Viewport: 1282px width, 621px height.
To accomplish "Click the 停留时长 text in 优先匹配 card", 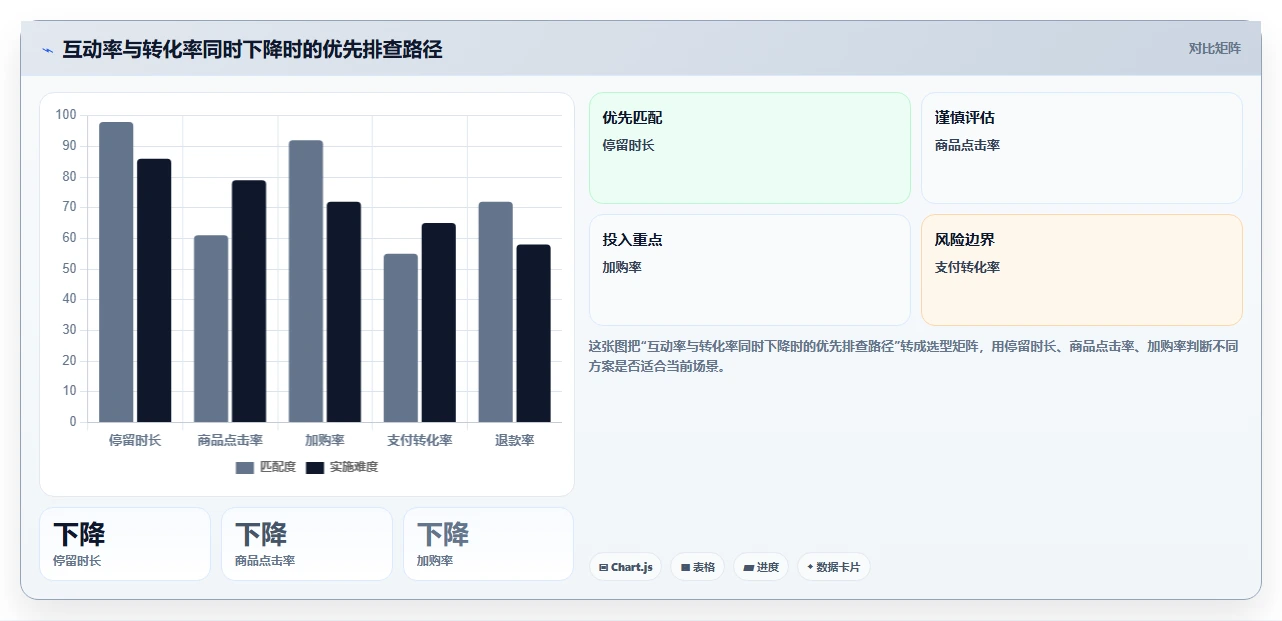I will click(x=628, y=145).
